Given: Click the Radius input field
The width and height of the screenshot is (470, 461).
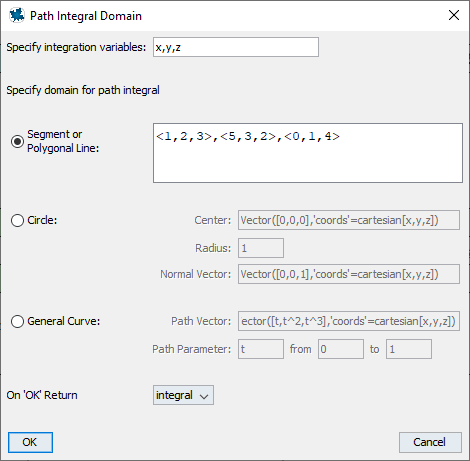Looking at the screenshot, I should pos(261,248).
